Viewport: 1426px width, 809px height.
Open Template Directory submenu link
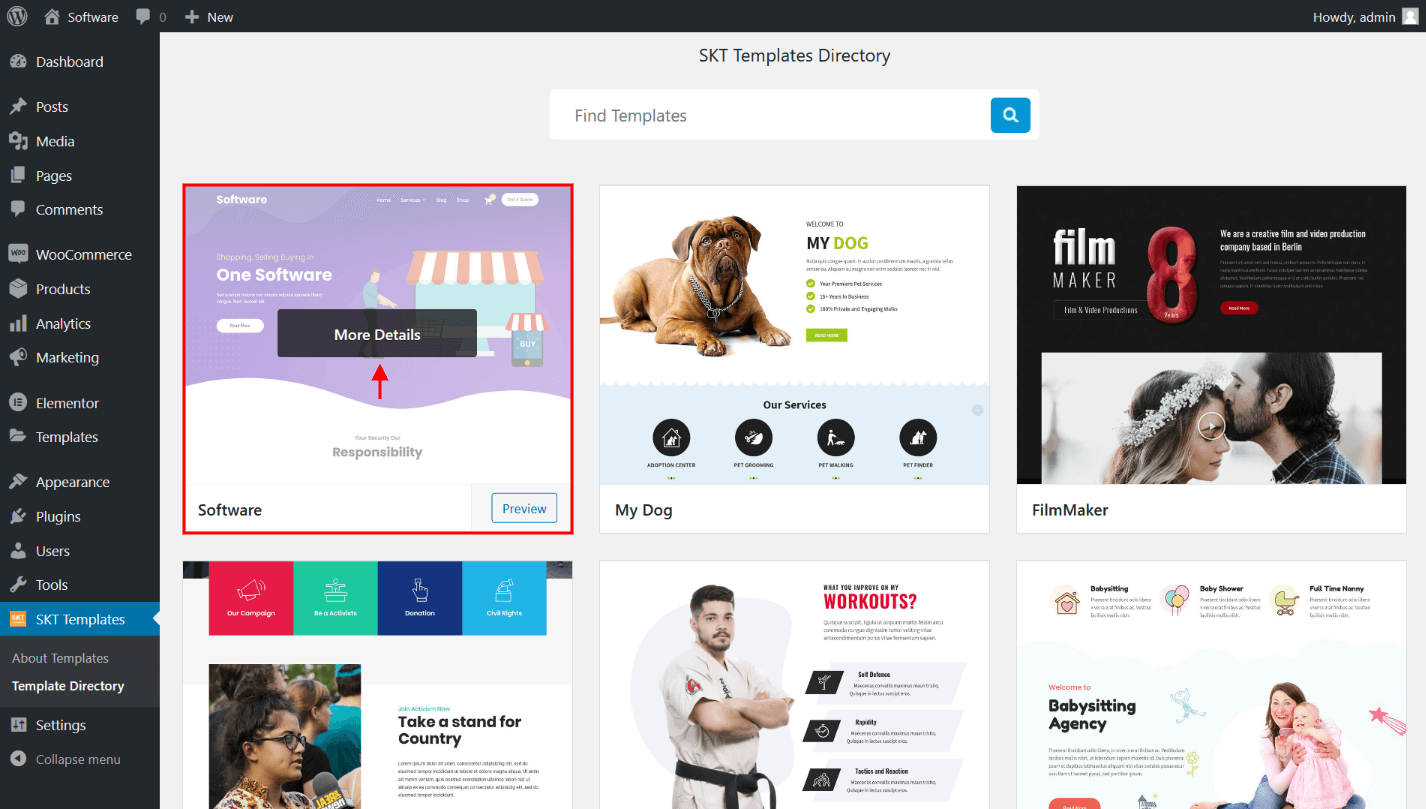click(x=68, y=686)
